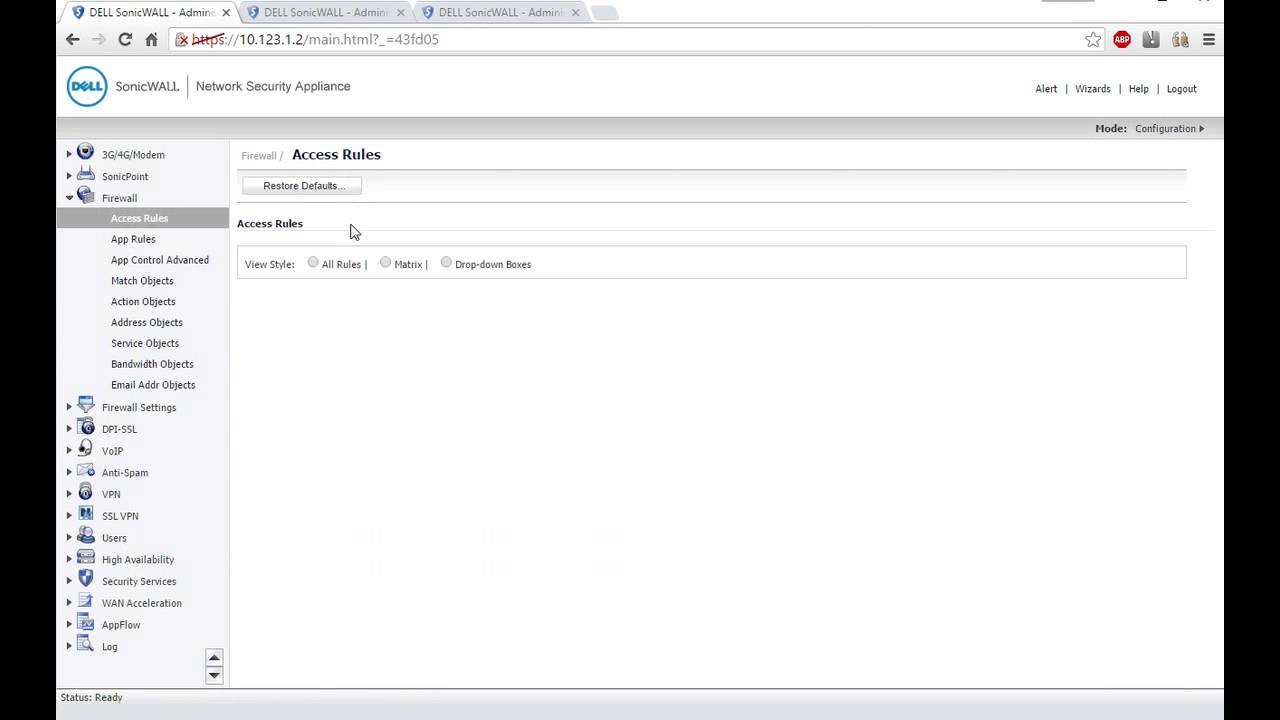Open Match Objects page

(142, 281)
